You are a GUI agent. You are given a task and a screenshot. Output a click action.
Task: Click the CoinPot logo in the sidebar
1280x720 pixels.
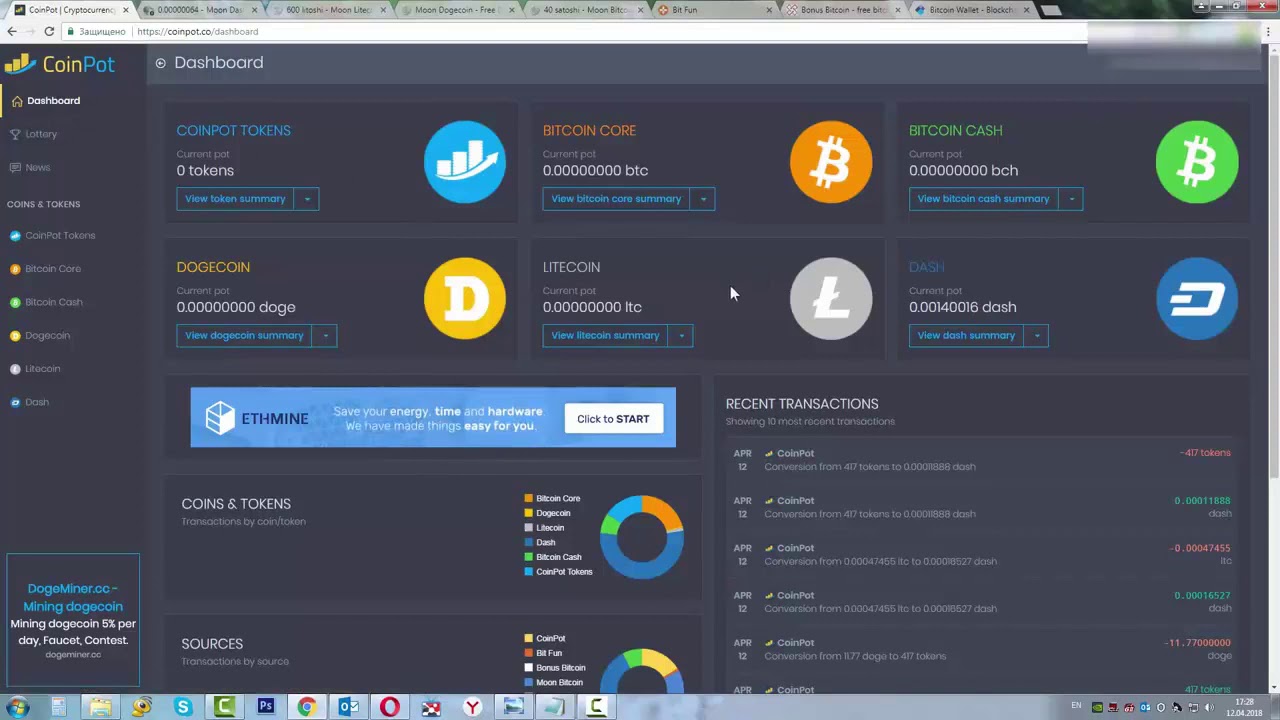coord(60,65)
